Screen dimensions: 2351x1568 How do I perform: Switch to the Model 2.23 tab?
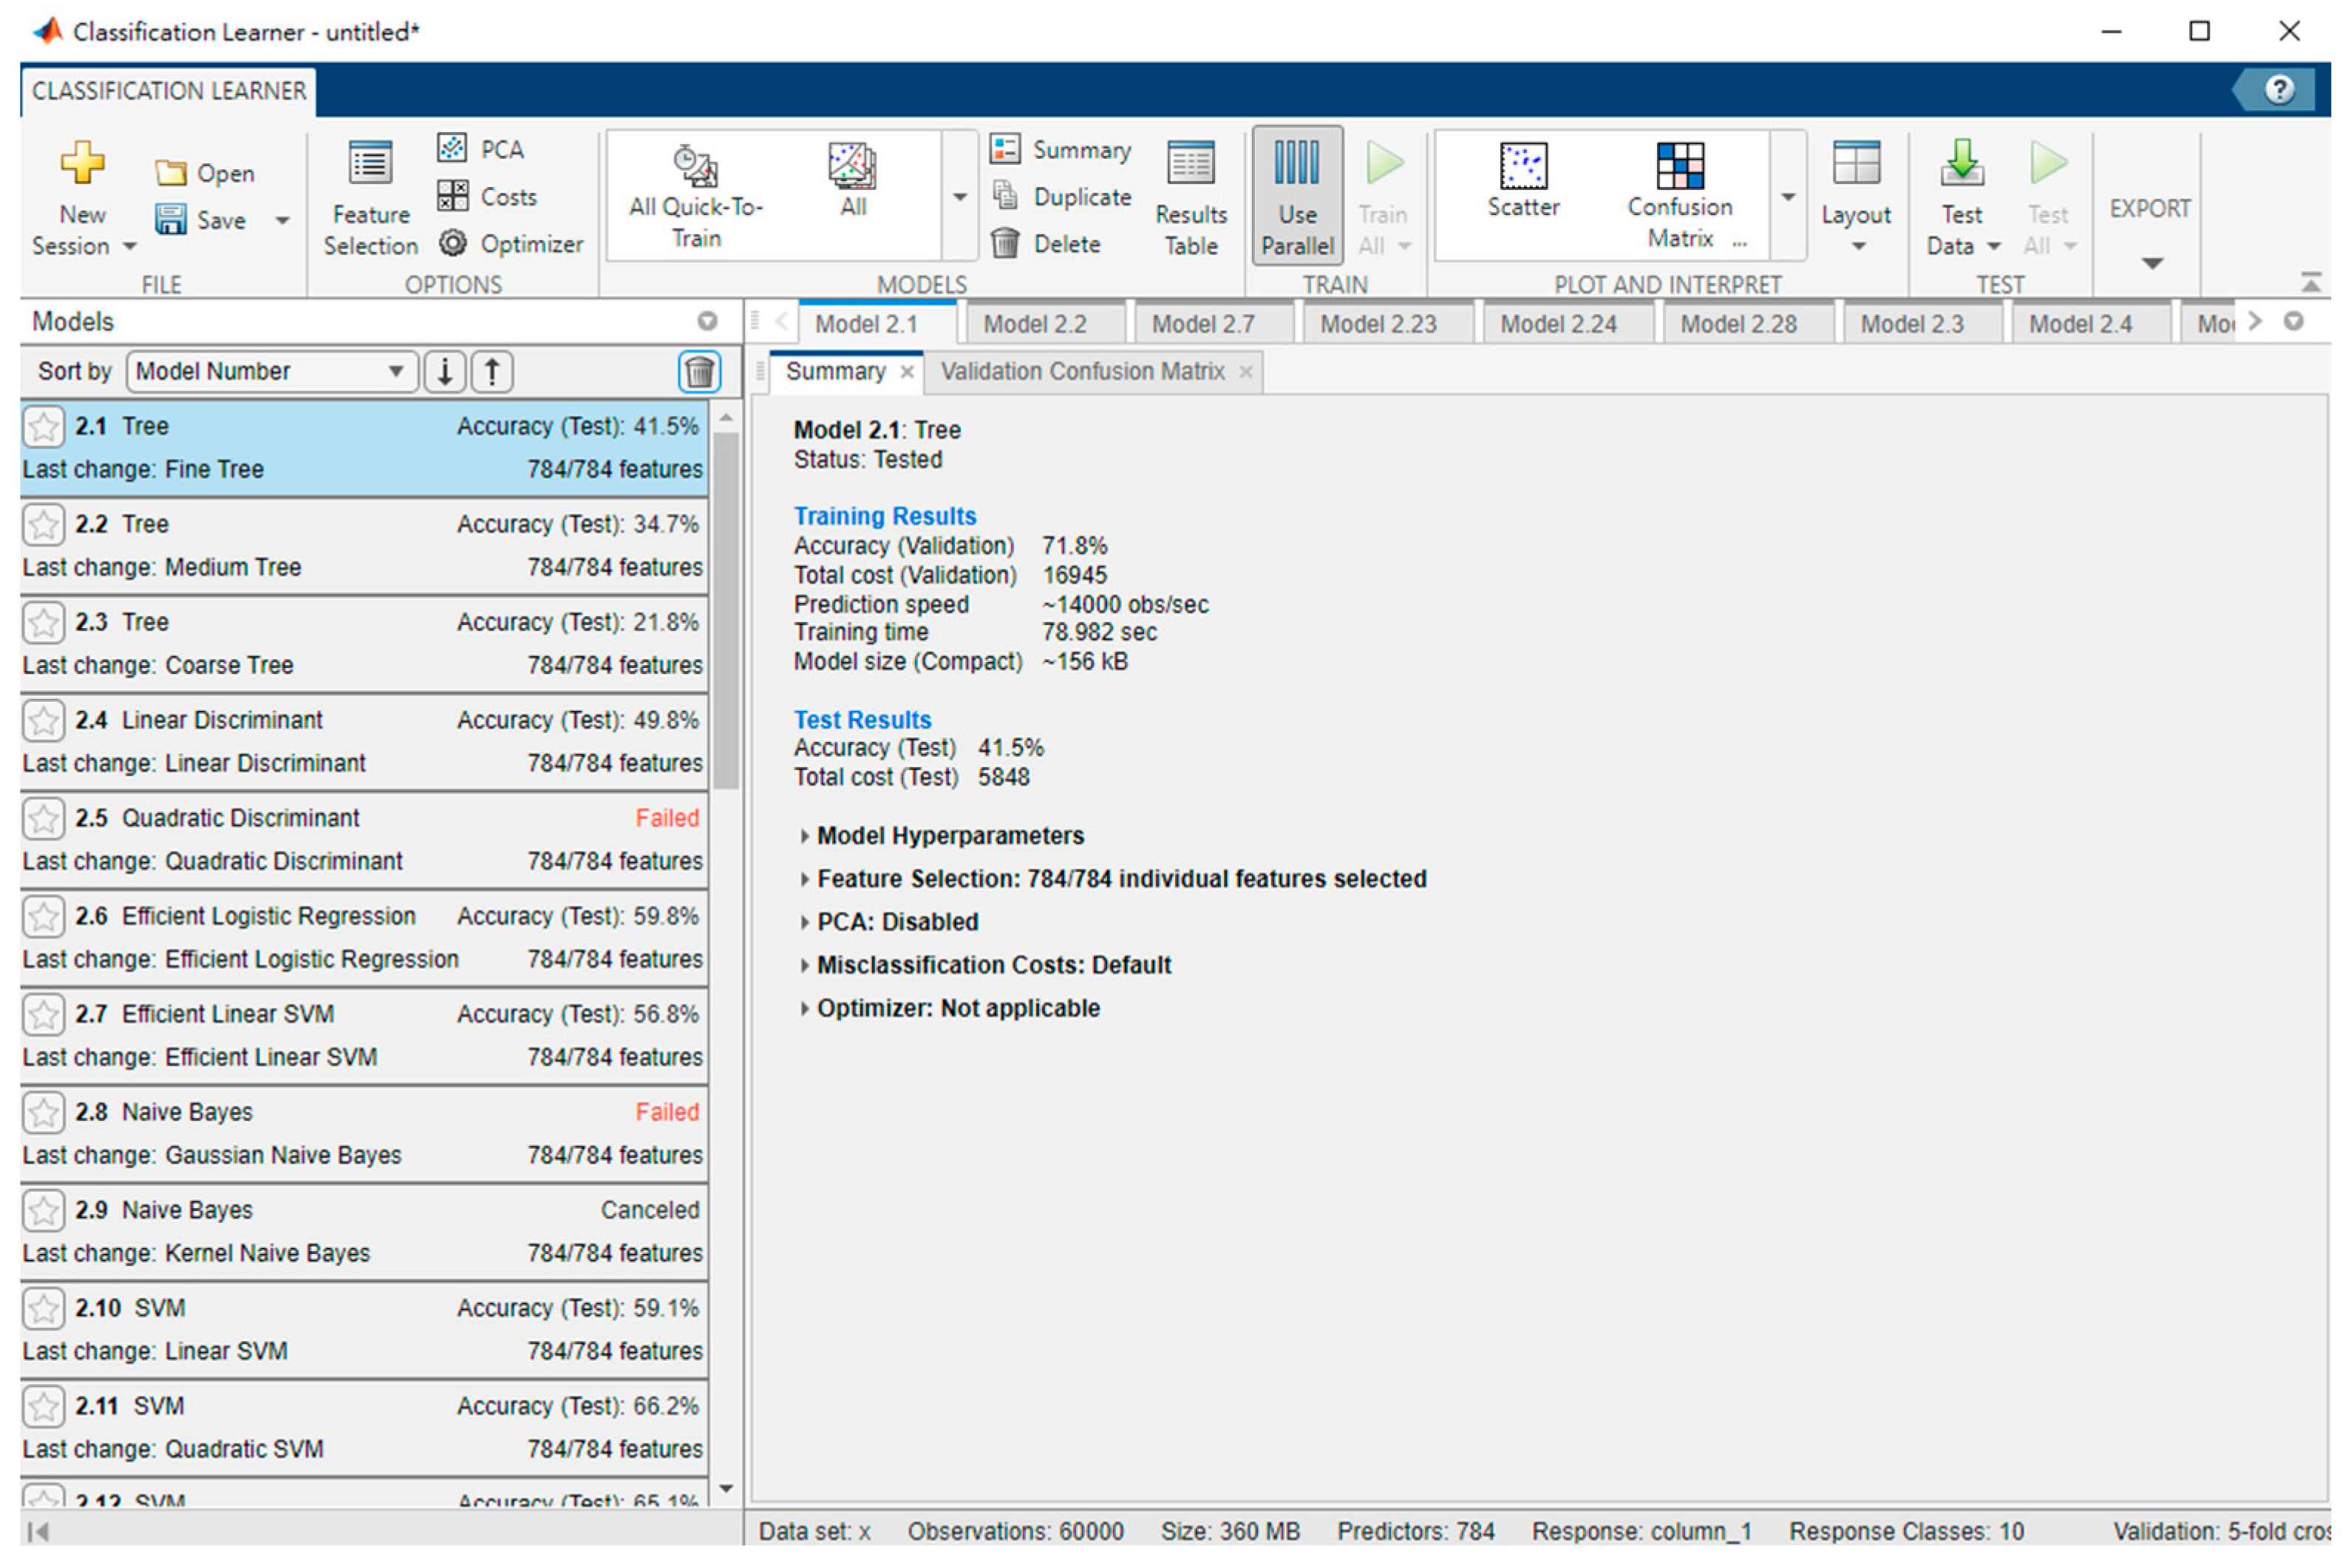point(1377,325)
